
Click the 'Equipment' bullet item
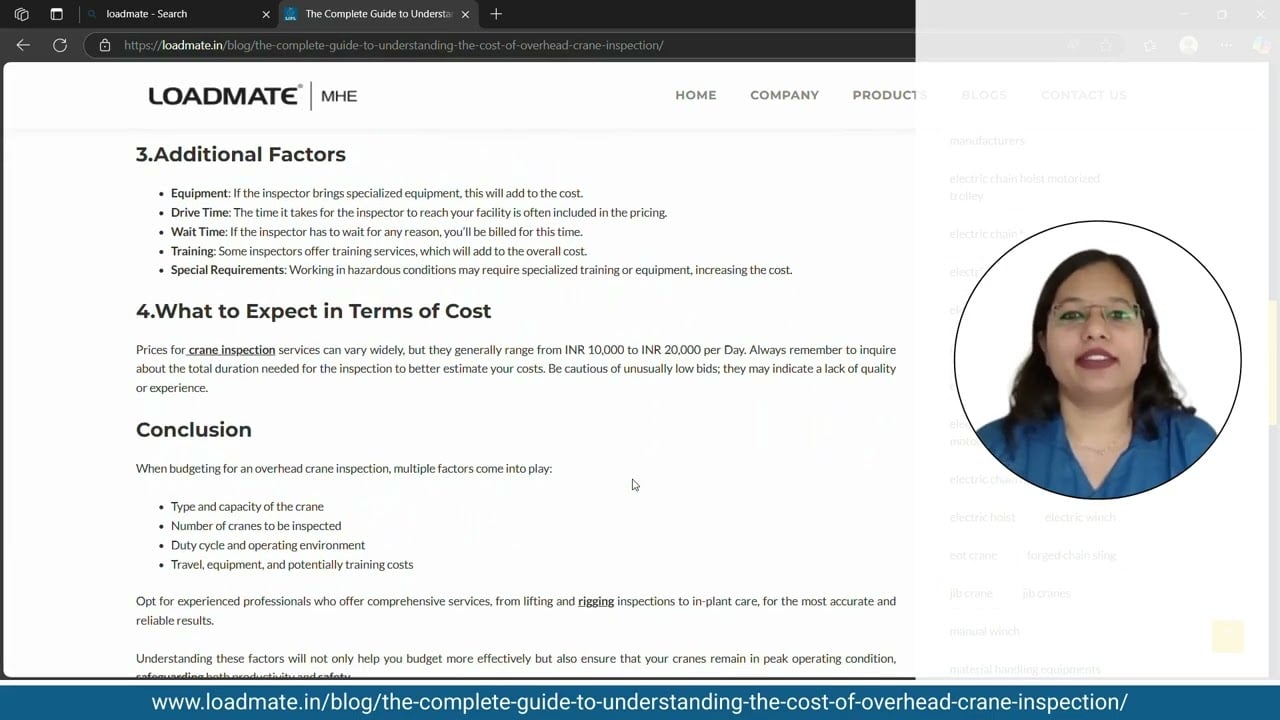pyautogui.click(x=377, y=193)
